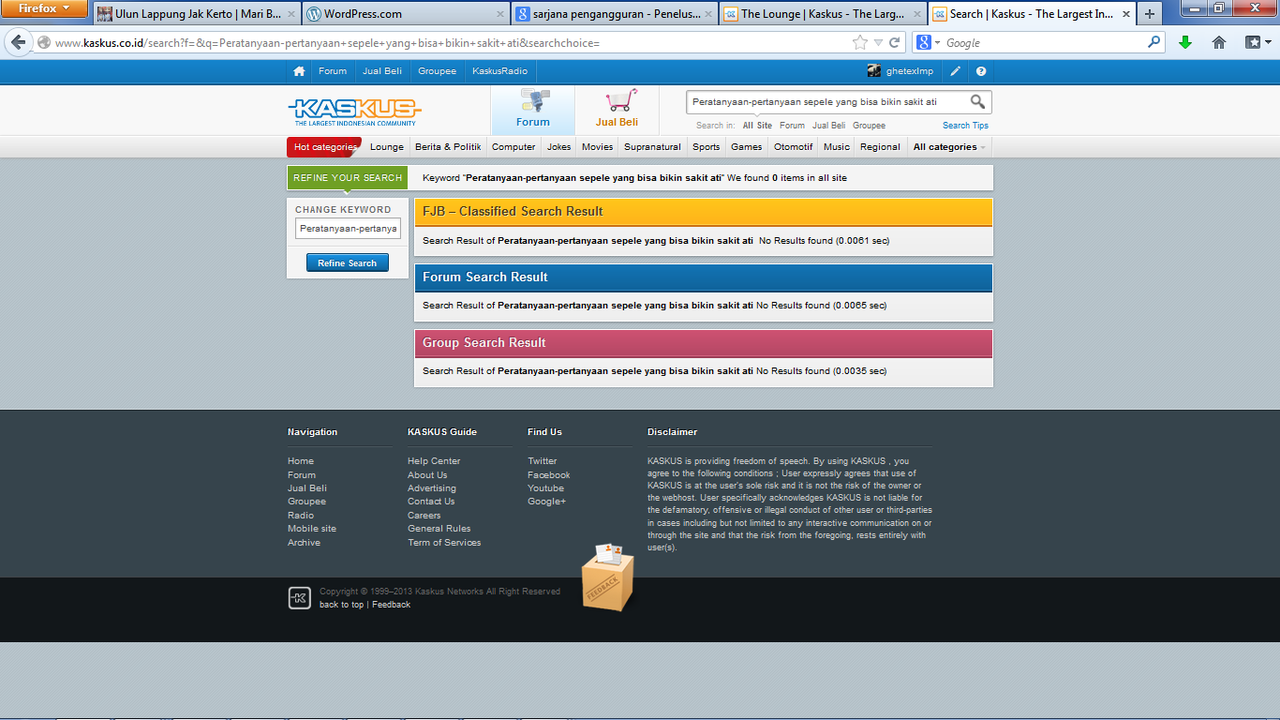The height and width of the screenshot is (720, 1280).
Task: Click the Firefox back arrow button
Action: tap(18, 42)
